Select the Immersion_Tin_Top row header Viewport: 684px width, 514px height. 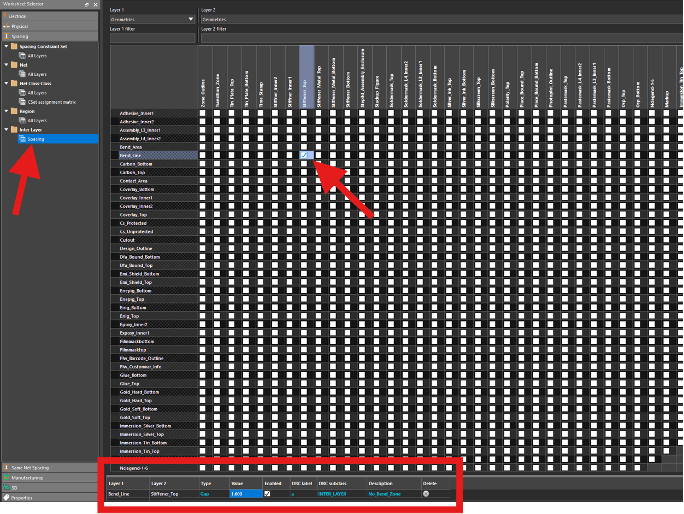(154, 451)
